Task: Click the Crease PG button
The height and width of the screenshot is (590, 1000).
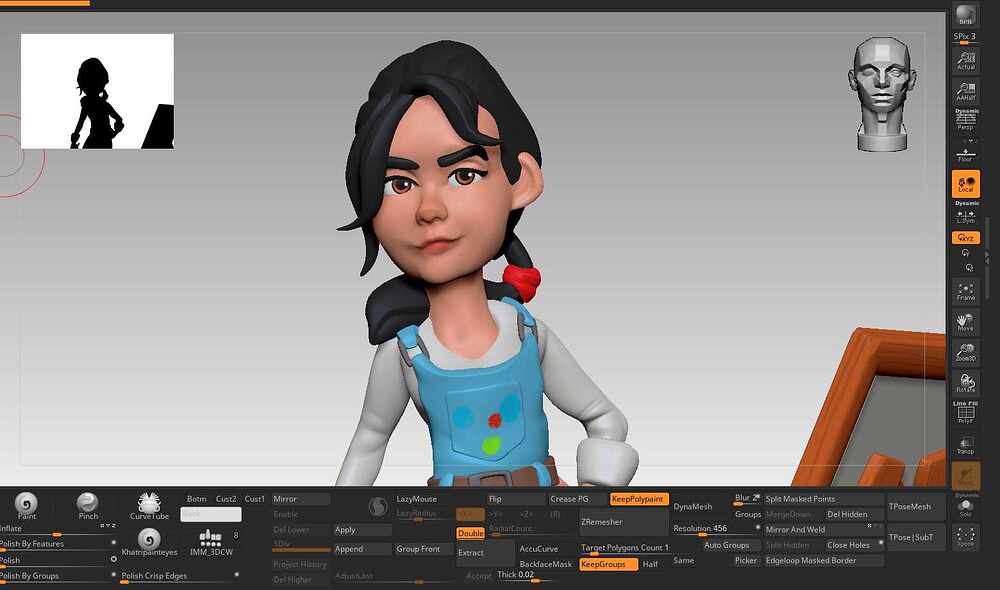Action: pos(577,499)
